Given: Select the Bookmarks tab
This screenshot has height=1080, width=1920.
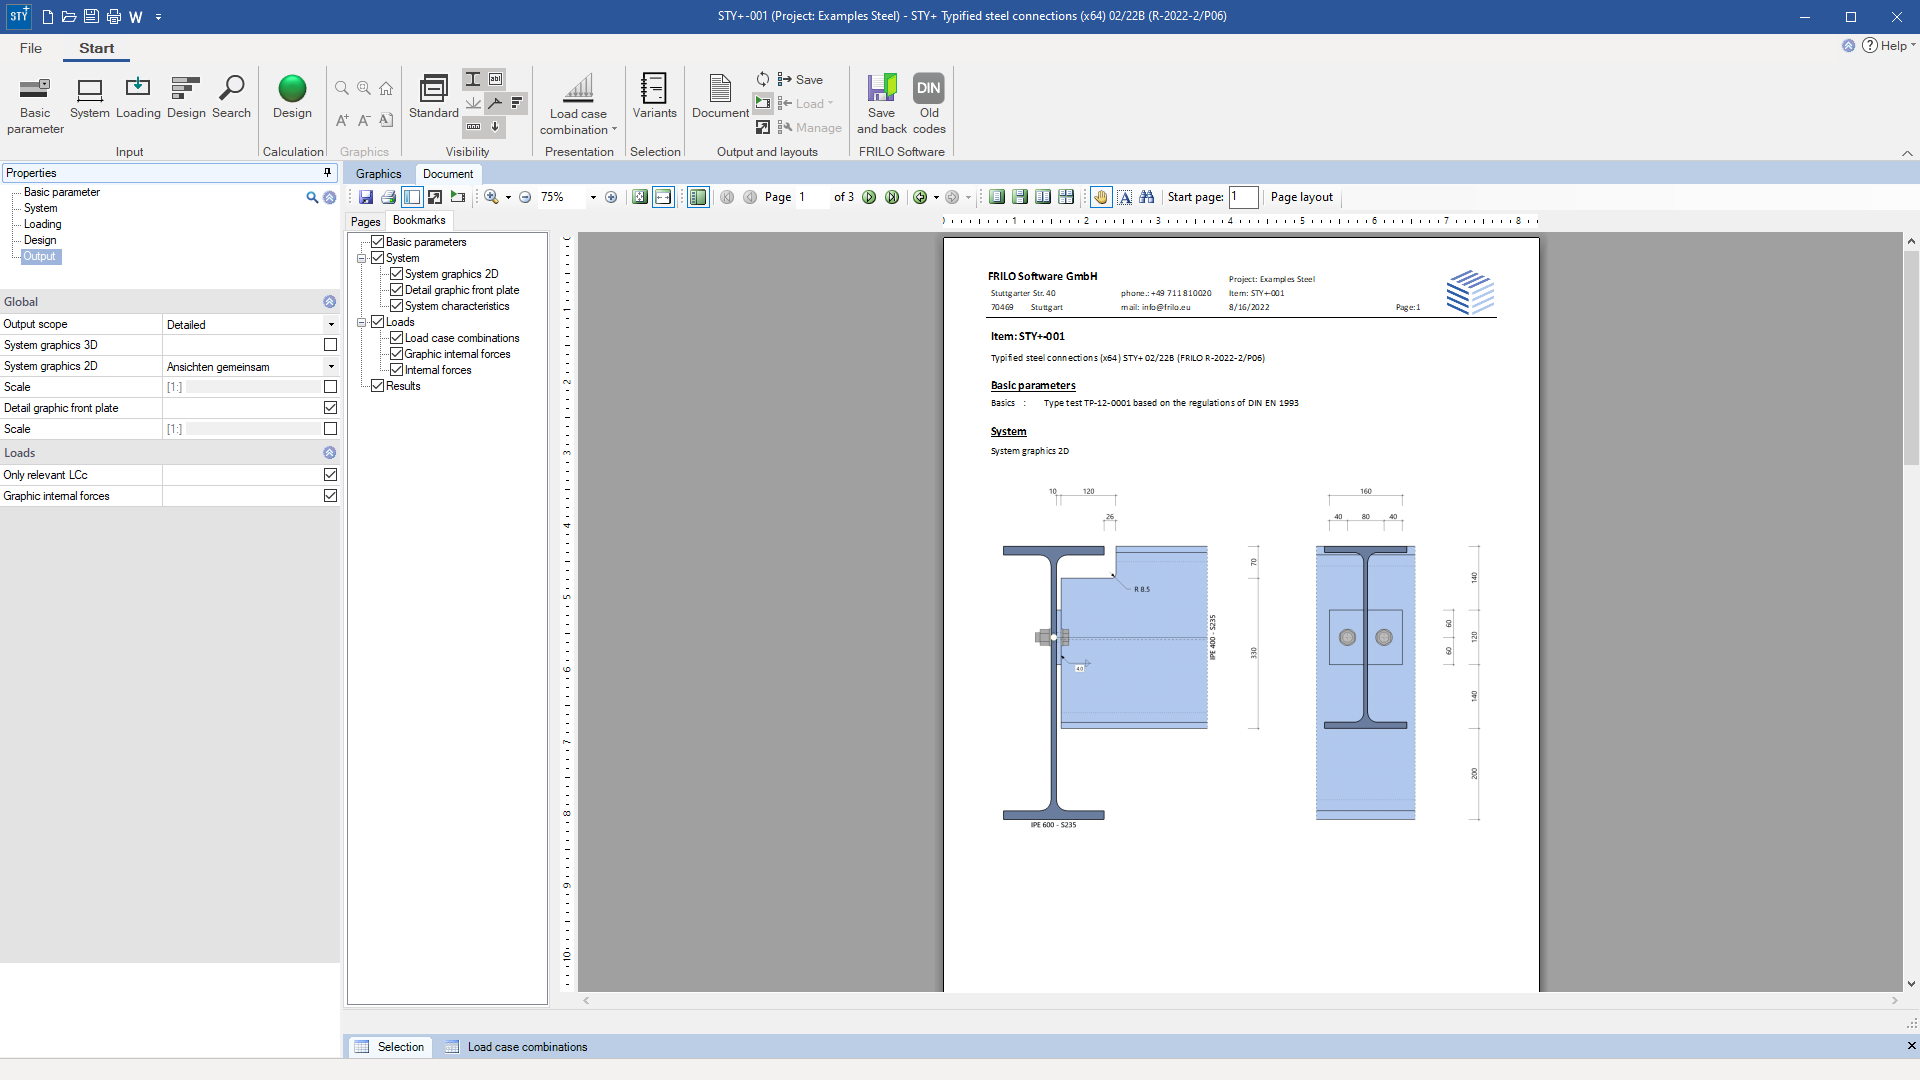Looking at the screenshot, I should [419, 221].
